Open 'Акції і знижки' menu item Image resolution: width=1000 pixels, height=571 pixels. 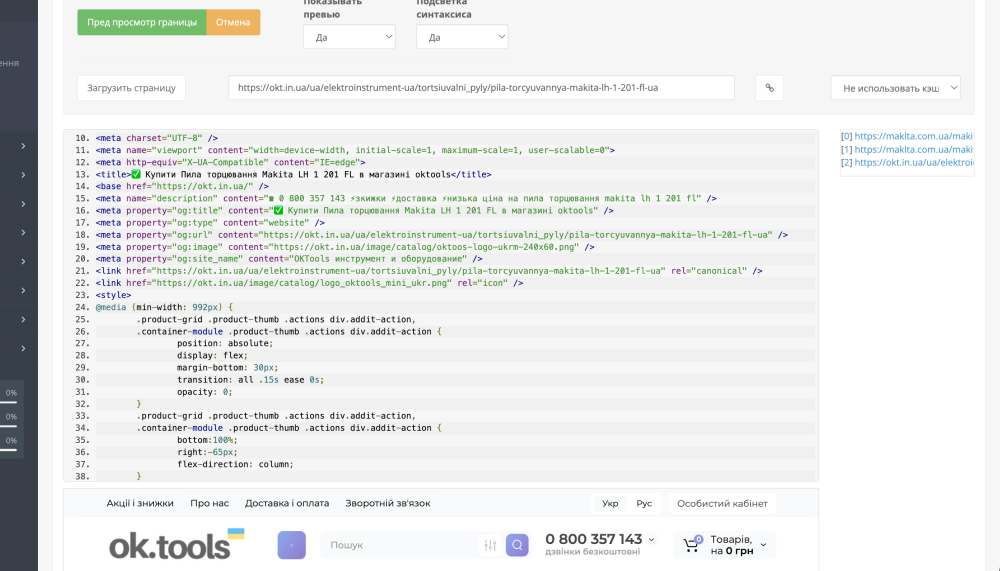pyautogui.click(x=140, y=503)
